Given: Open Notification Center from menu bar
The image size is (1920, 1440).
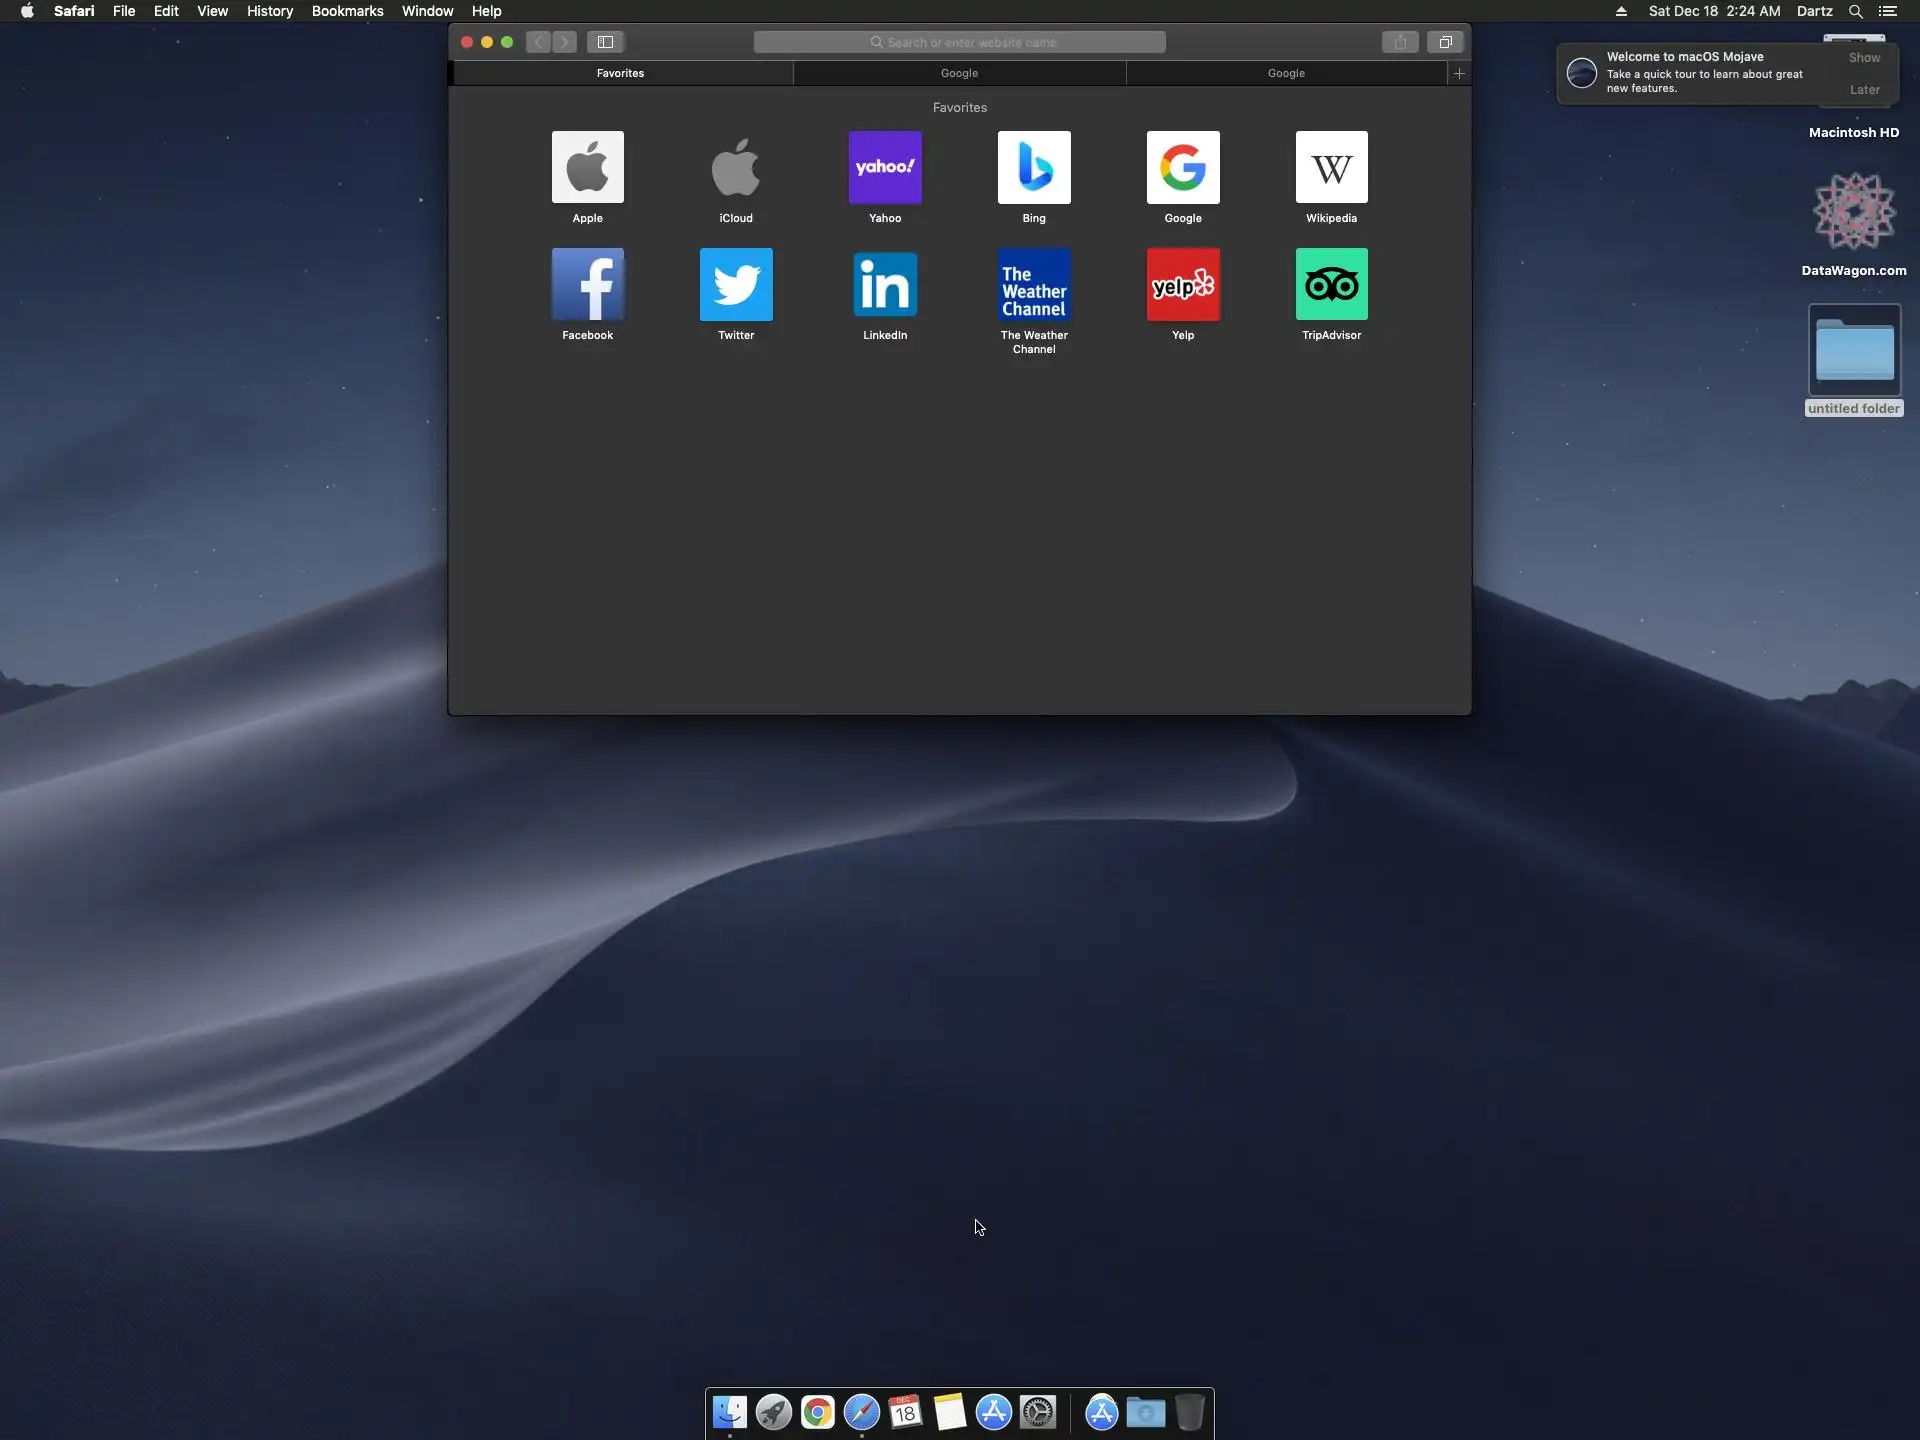Looking at the screenshot, I should pyautogui.click(x=1888, y=11).
